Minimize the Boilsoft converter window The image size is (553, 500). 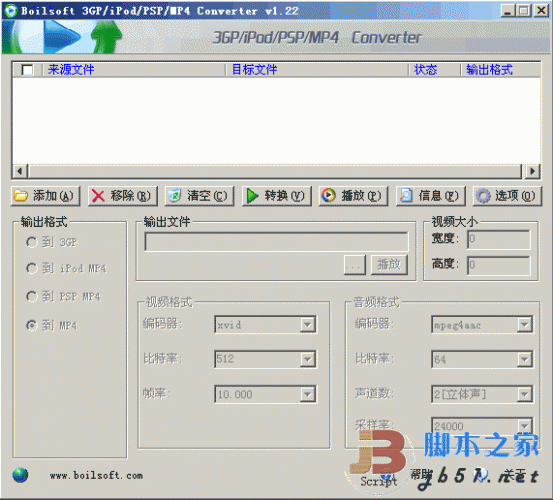tap(508, 11)
